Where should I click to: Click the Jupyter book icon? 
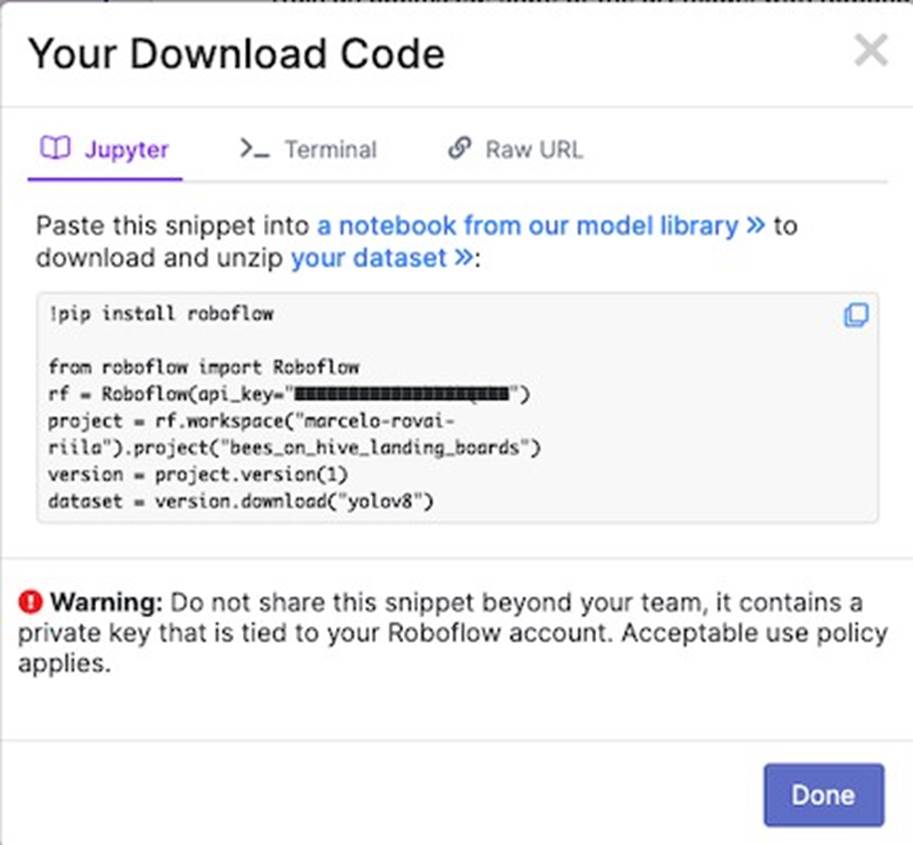55,149
